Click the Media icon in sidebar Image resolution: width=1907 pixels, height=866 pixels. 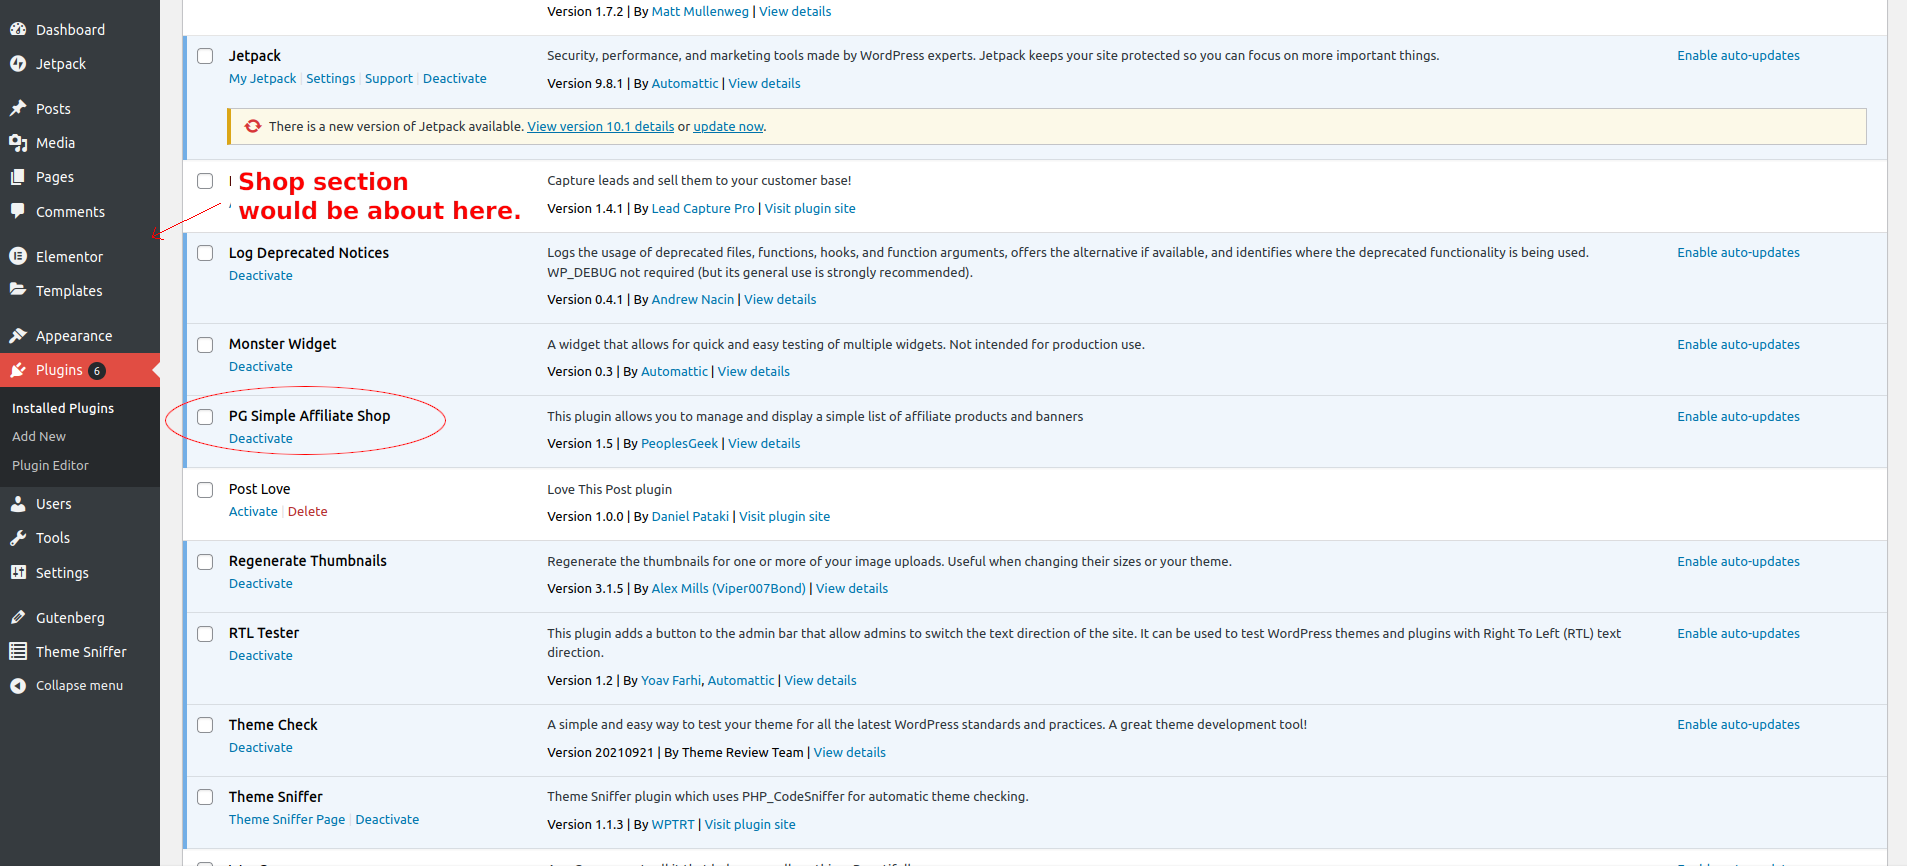(18, 143)
